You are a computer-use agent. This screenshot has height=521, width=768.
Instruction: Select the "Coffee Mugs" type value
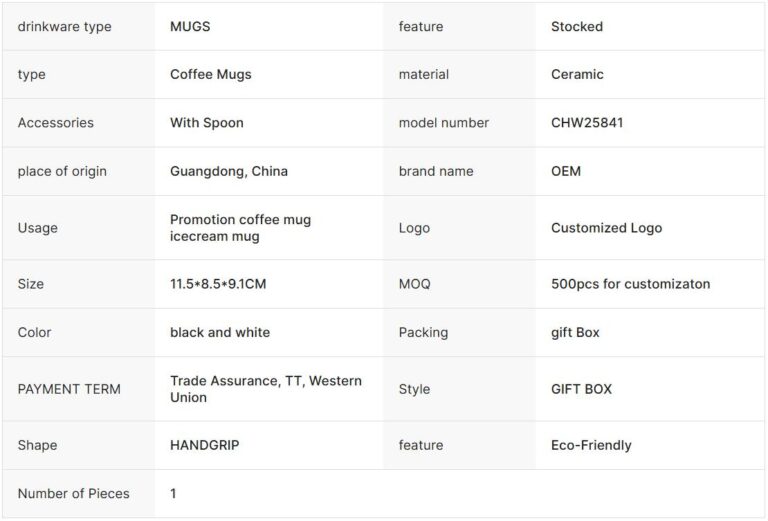point(211,75)
